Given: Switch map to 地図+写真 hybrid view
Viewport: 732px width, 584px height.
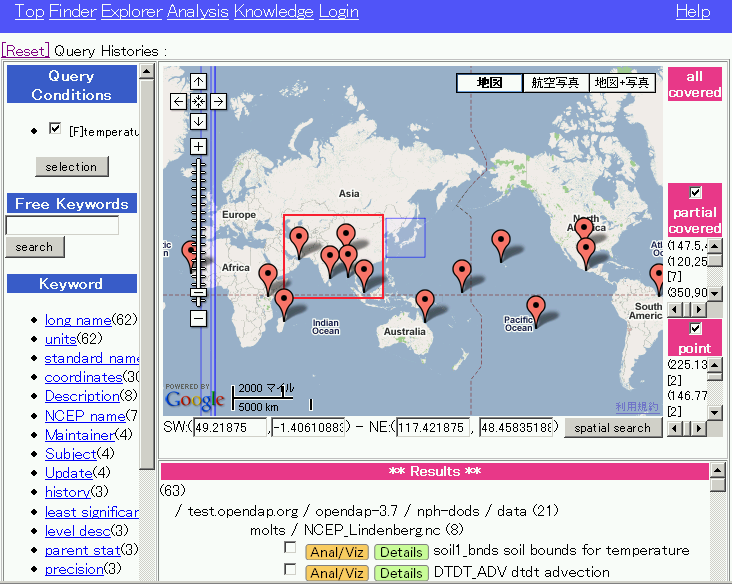Looking at the screenshot, I should point(621,83).
